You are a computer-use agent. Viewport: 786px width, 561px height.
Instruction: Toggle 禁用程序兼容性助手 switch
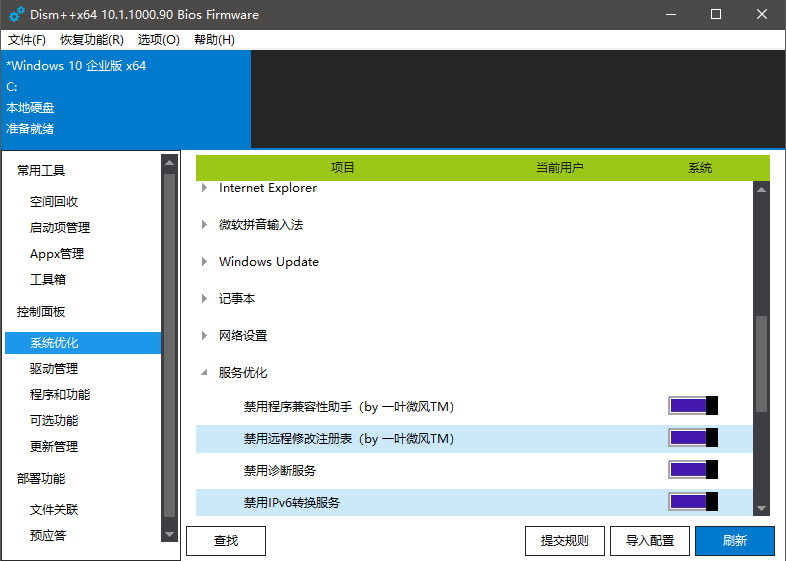tap(693, 406)
